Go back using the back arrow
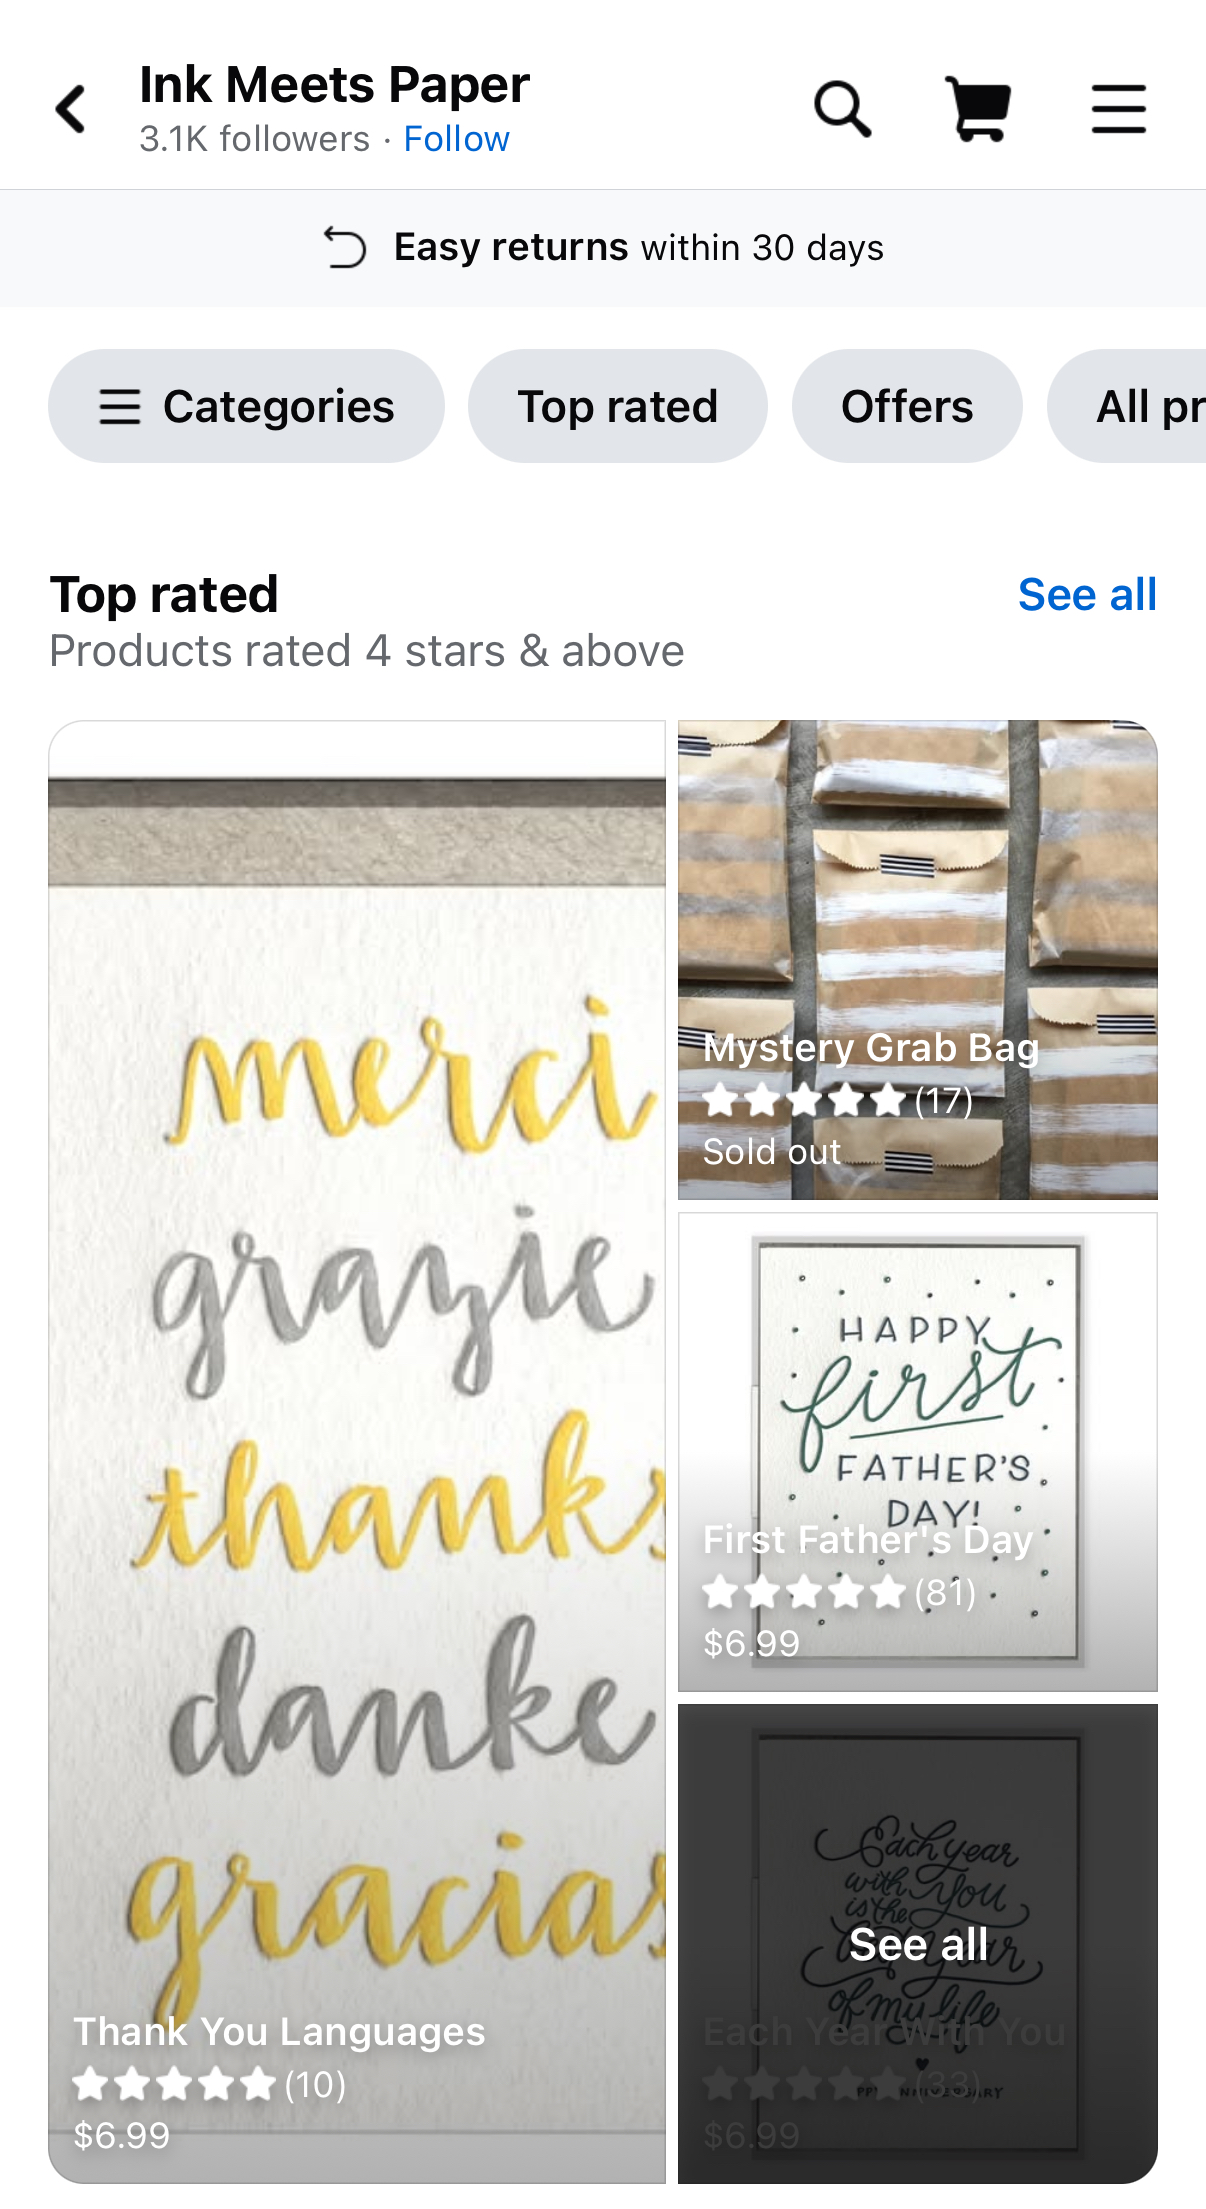The image size is (1206, 2209). click(71, 109)
